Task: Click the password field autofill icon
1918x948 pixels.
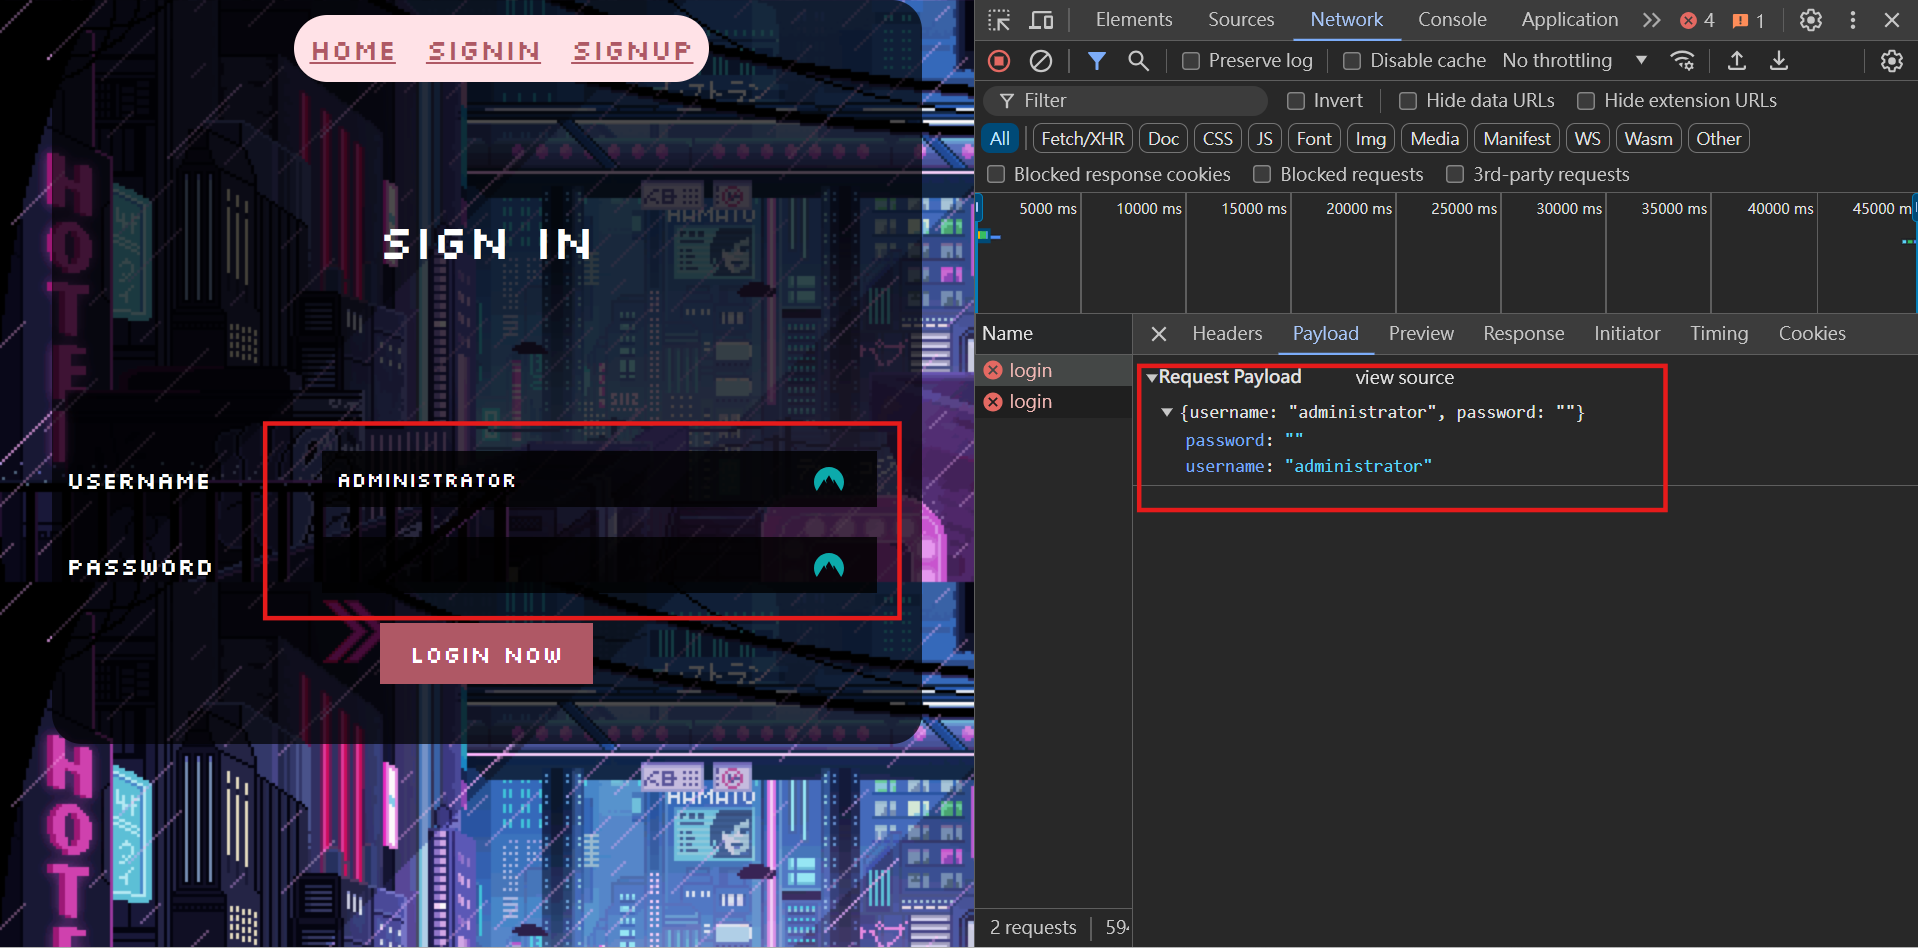Action: pos(829,566)
